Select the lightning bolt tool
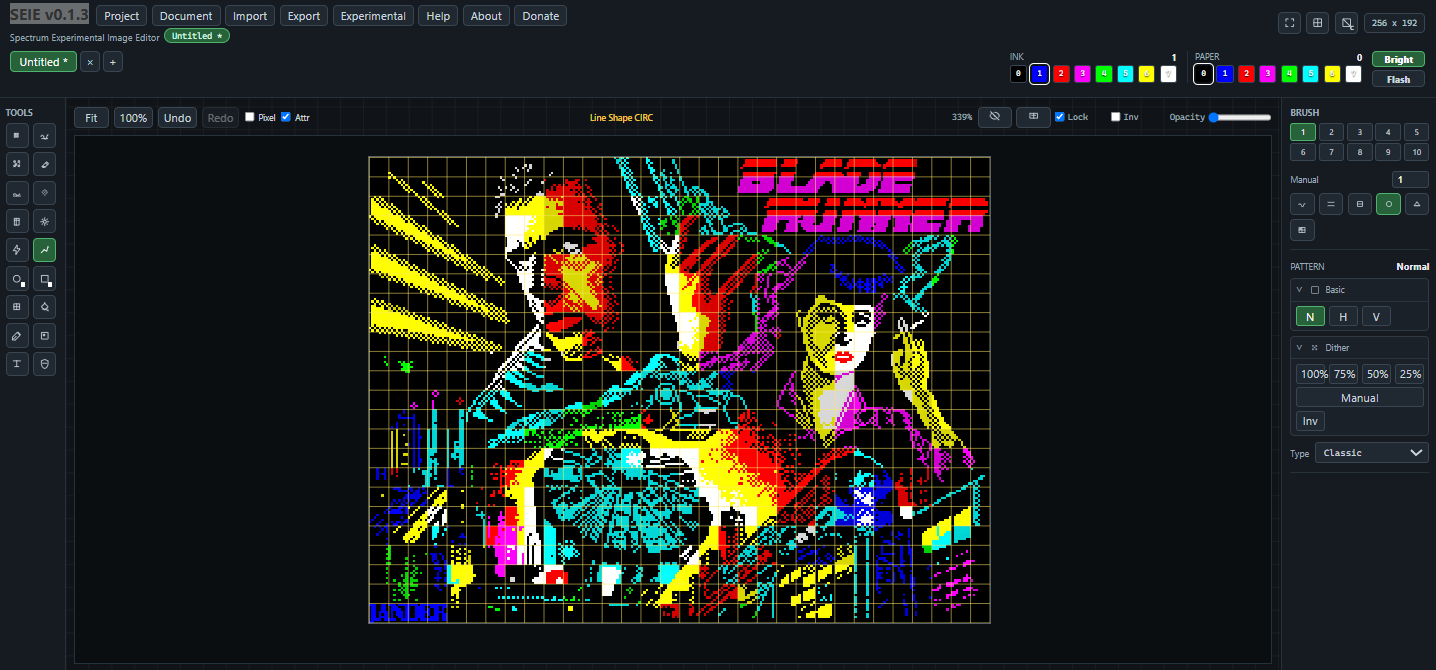The height and width of the screenshot is (670, 1436). coord(16,250)
